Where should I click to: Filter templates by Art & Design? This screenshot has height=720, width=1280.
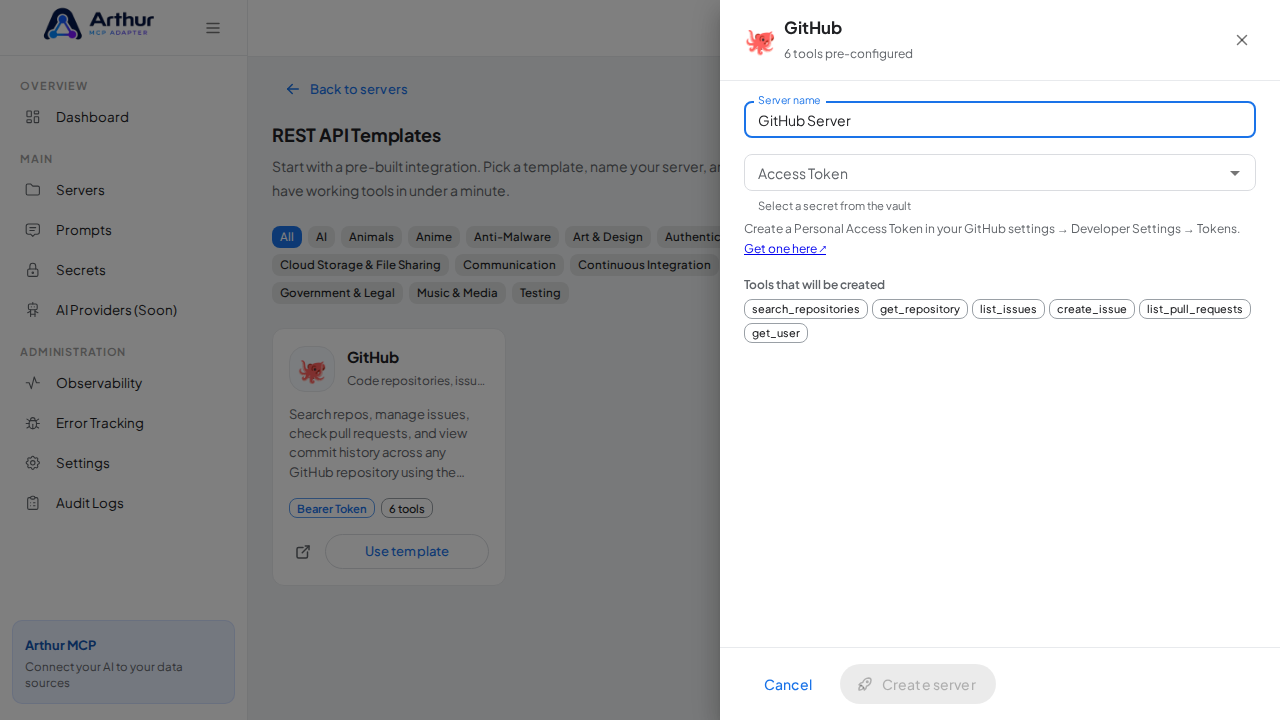pos(608,237)
